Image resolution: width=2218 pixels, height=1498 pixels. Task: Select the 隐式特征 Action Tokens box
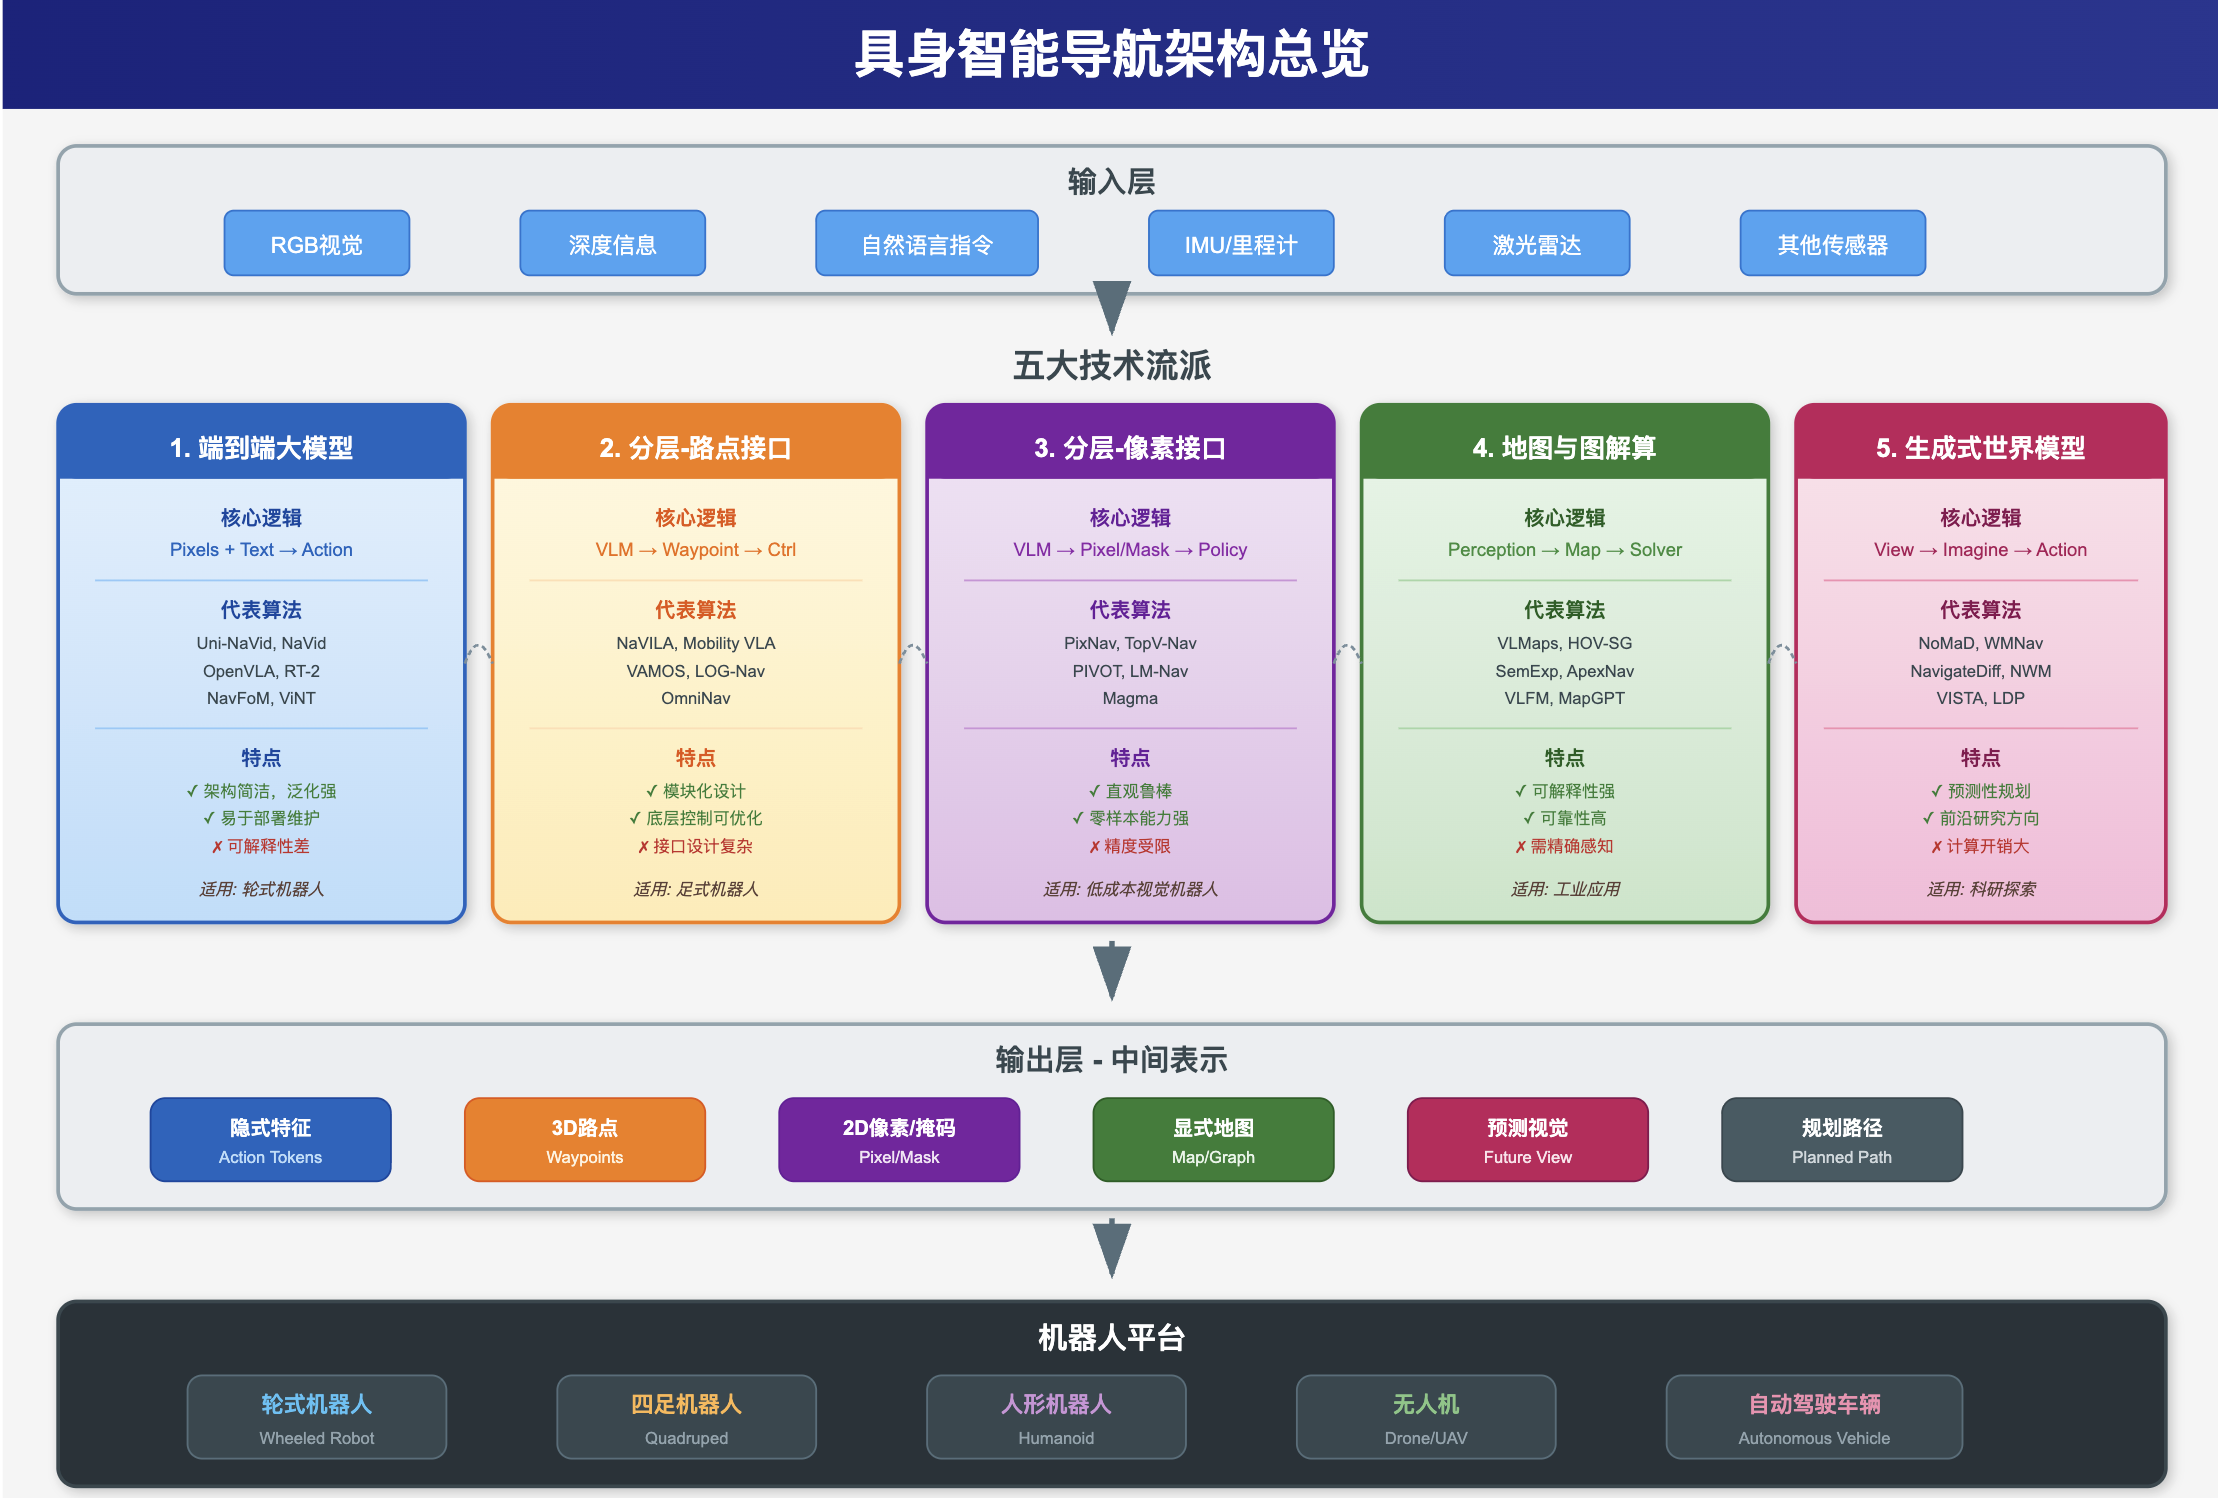click(270, 1140)
